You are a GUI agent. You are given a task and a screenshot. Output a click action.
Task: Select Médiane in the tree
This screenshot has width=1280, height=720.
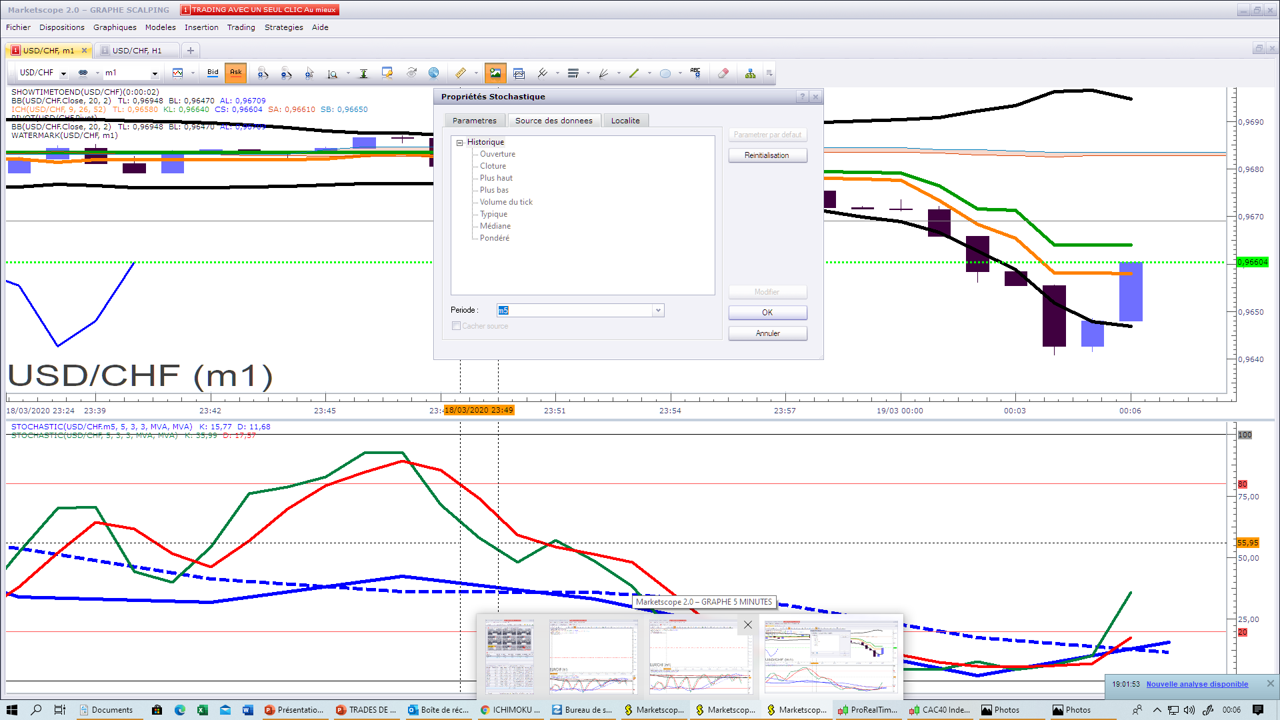[495, 226]
